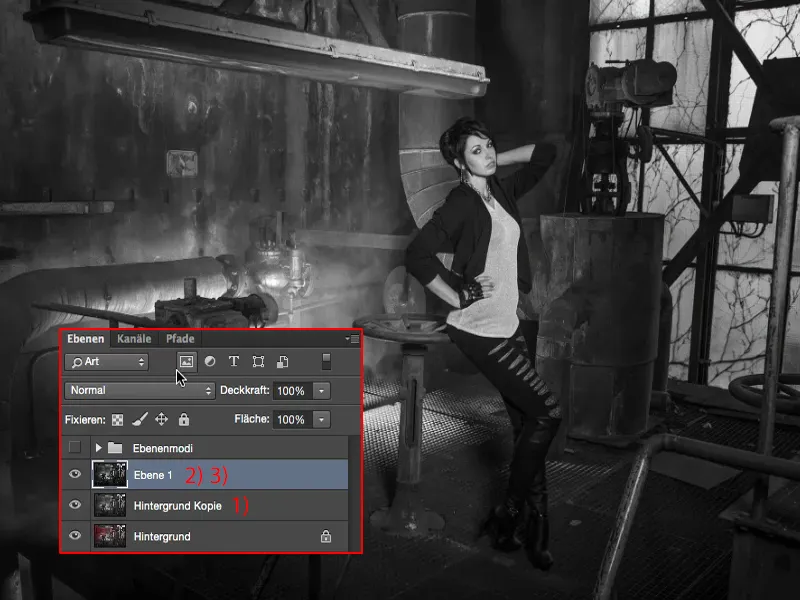Open the Kanäle tab

click(x=134, y=339)
